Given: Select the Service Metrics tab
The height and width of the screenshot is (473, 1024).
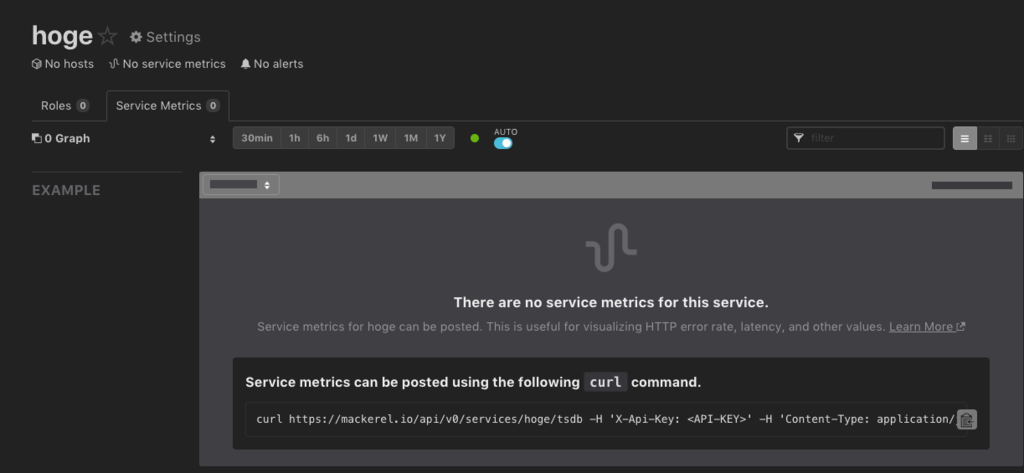Looking at the screenshot, I should point(167,106).
